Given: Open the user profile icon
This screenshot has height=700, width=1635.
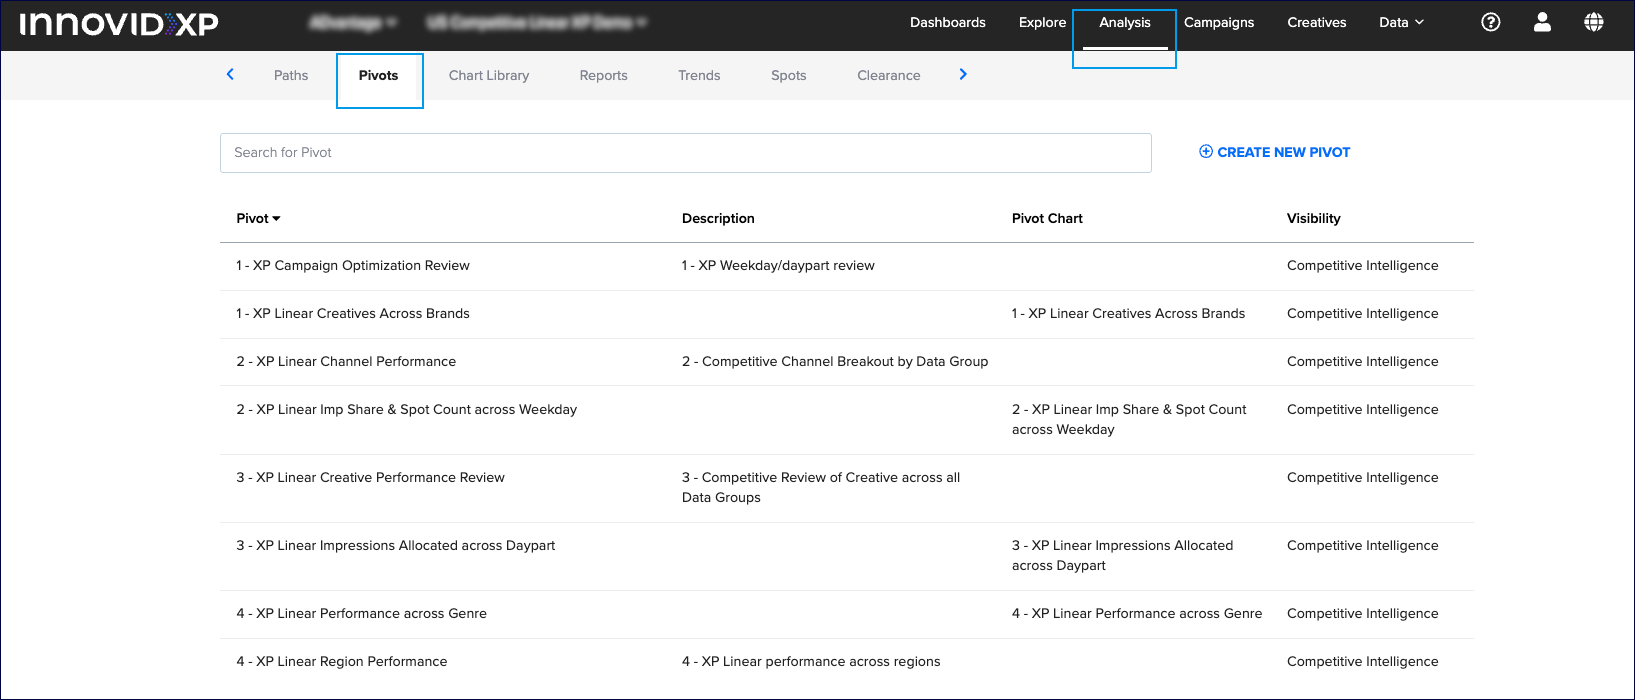Looking at the screenshot, I should (x=1542, y=22).
